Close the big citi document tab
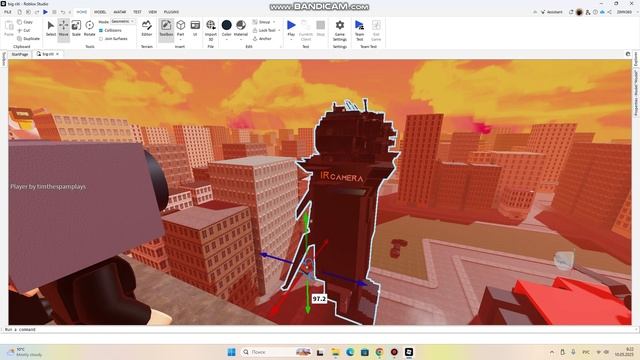 58,54
